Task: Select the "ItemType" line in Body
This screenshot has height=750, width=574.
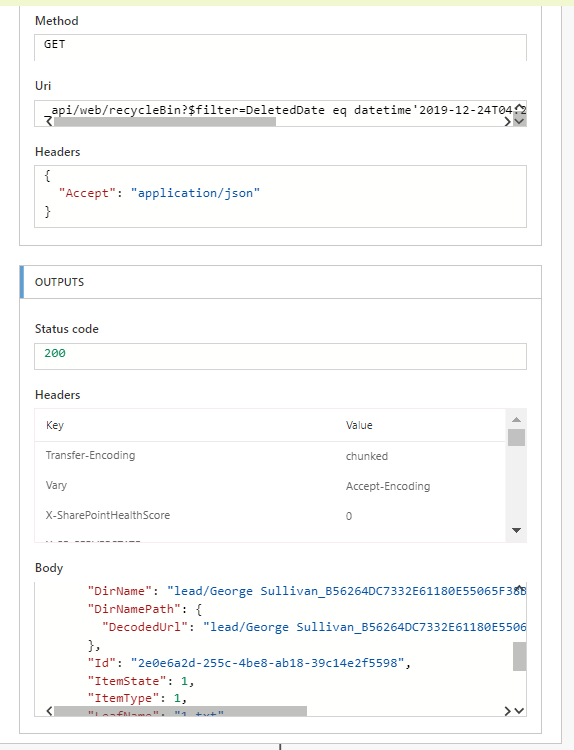Action: (x=137, y=698)
